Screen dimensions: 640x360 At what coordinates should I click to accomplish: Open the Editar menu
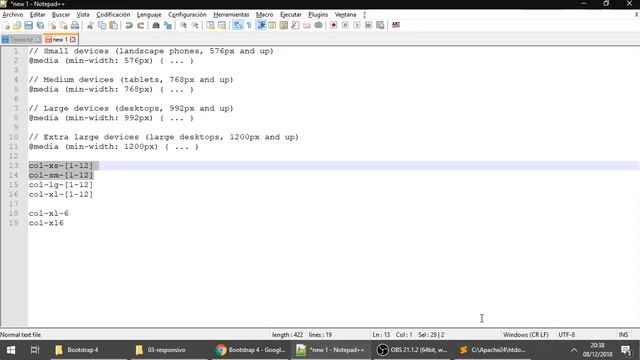37,15
